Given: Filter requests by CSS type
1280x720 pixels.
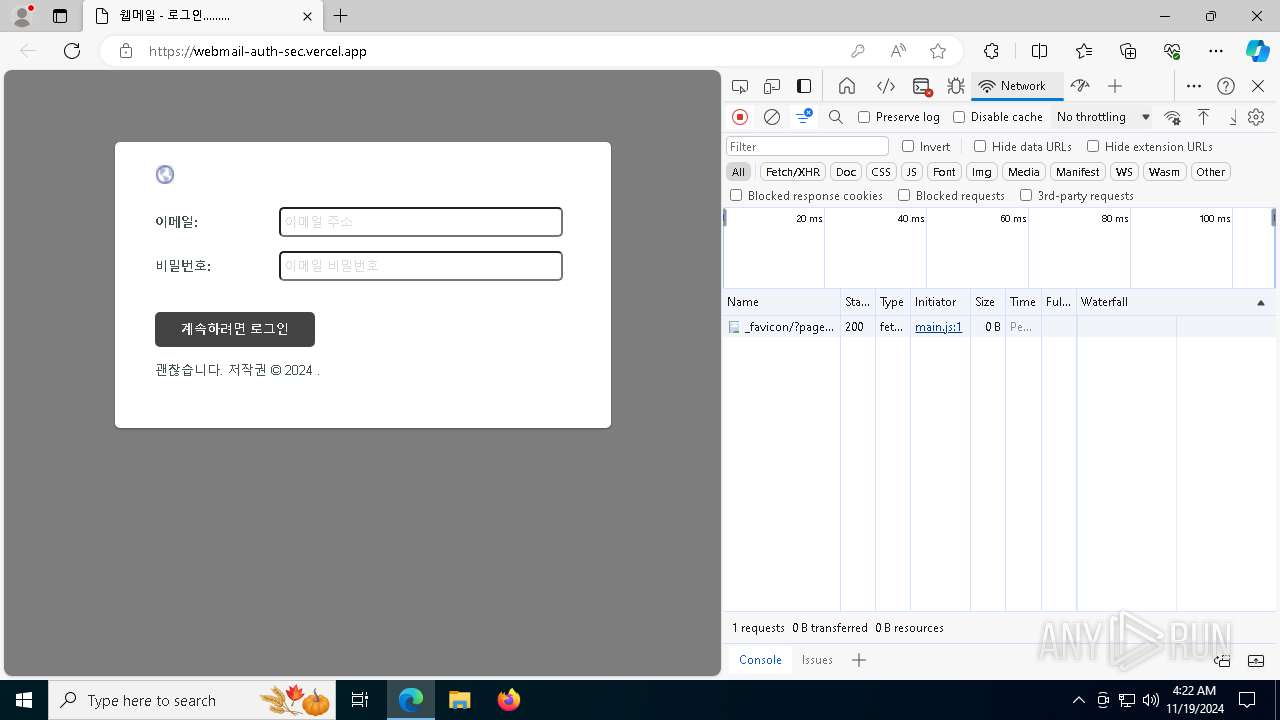Looking at the screenshot, I should pos(880,172).
